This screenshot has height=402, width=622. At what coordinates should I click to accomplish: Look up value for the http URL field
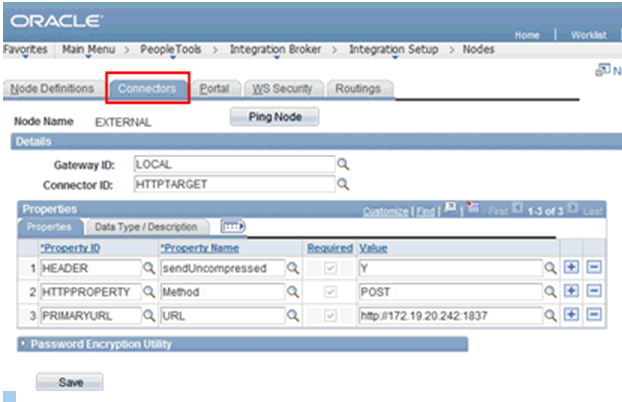(550, 316)
